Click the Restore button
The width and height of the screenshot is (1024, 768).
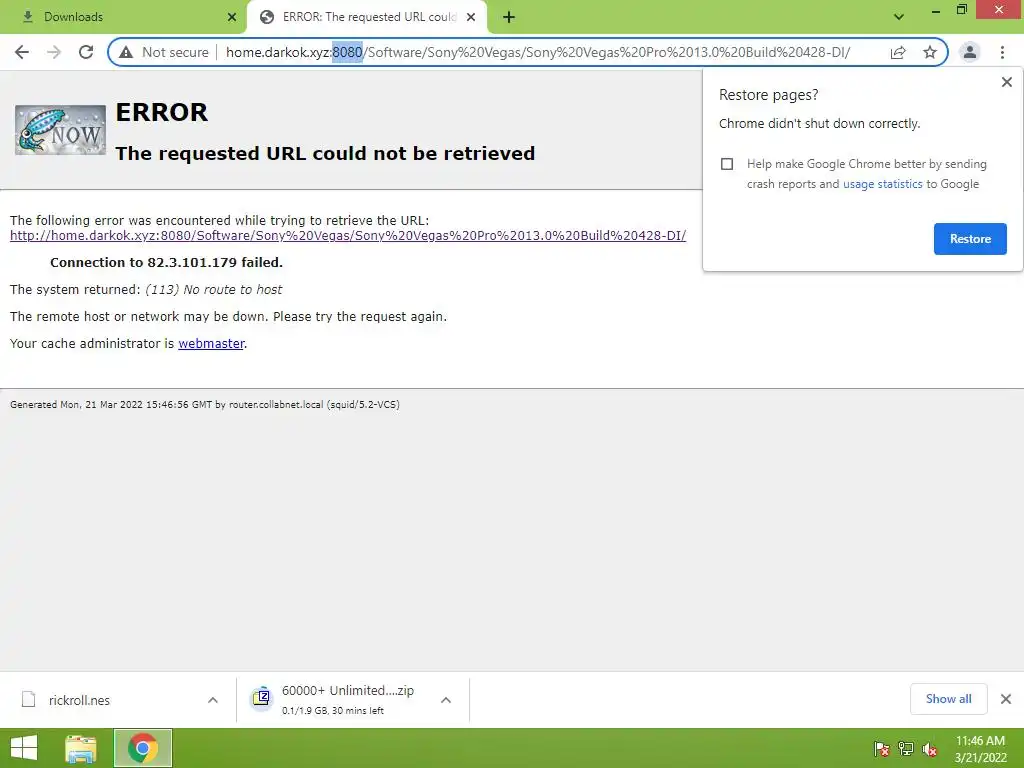point(970,239)
